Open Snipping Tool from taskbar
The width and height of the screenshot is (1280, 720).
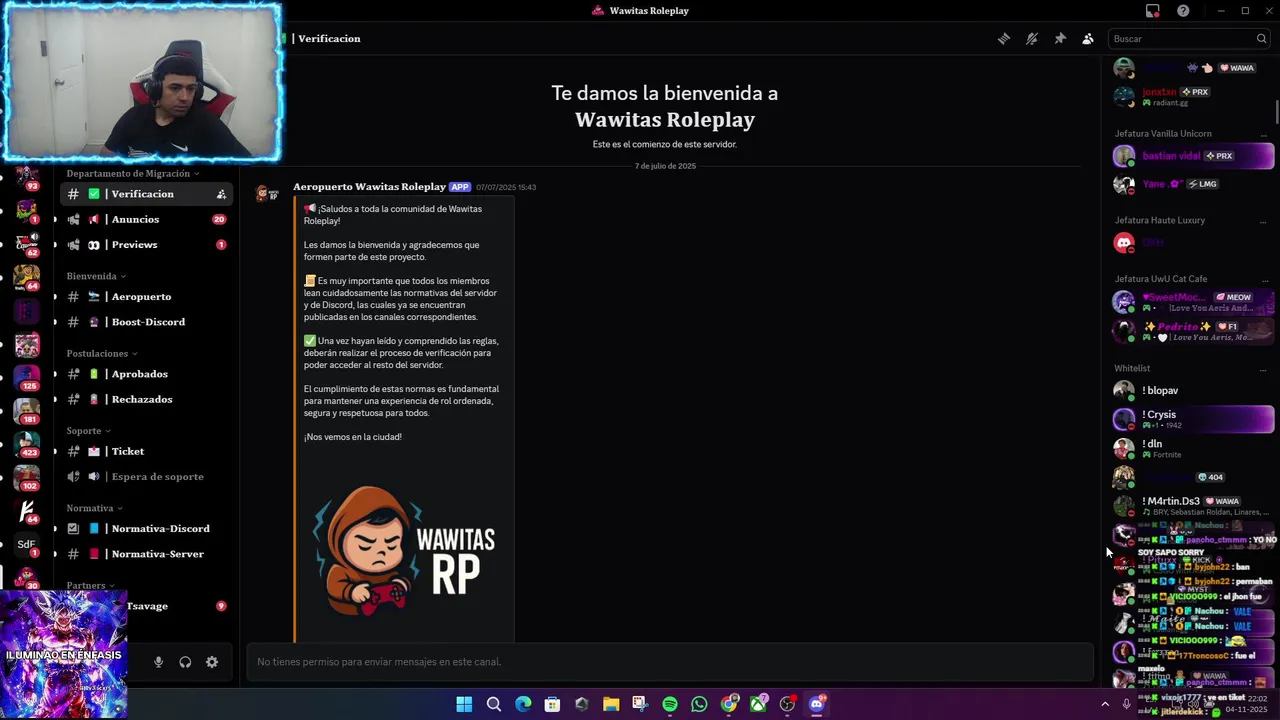[640, 705]
